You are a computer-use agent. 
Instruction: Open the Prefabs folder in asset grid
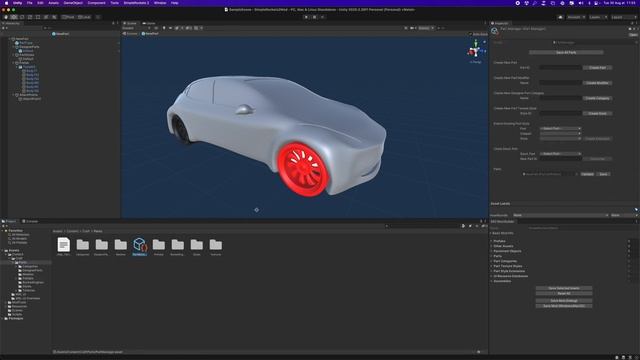click(x=159, y=247)
